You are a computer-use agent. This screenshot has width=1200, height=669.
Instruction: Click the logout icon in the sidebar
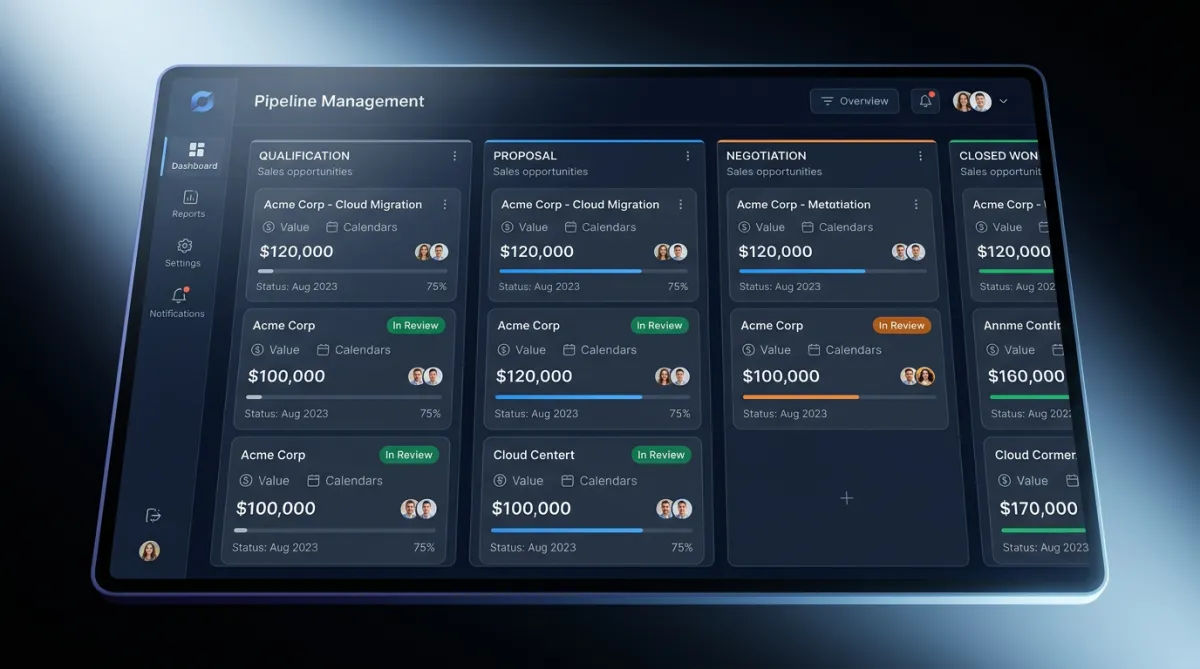click(153, 515)
